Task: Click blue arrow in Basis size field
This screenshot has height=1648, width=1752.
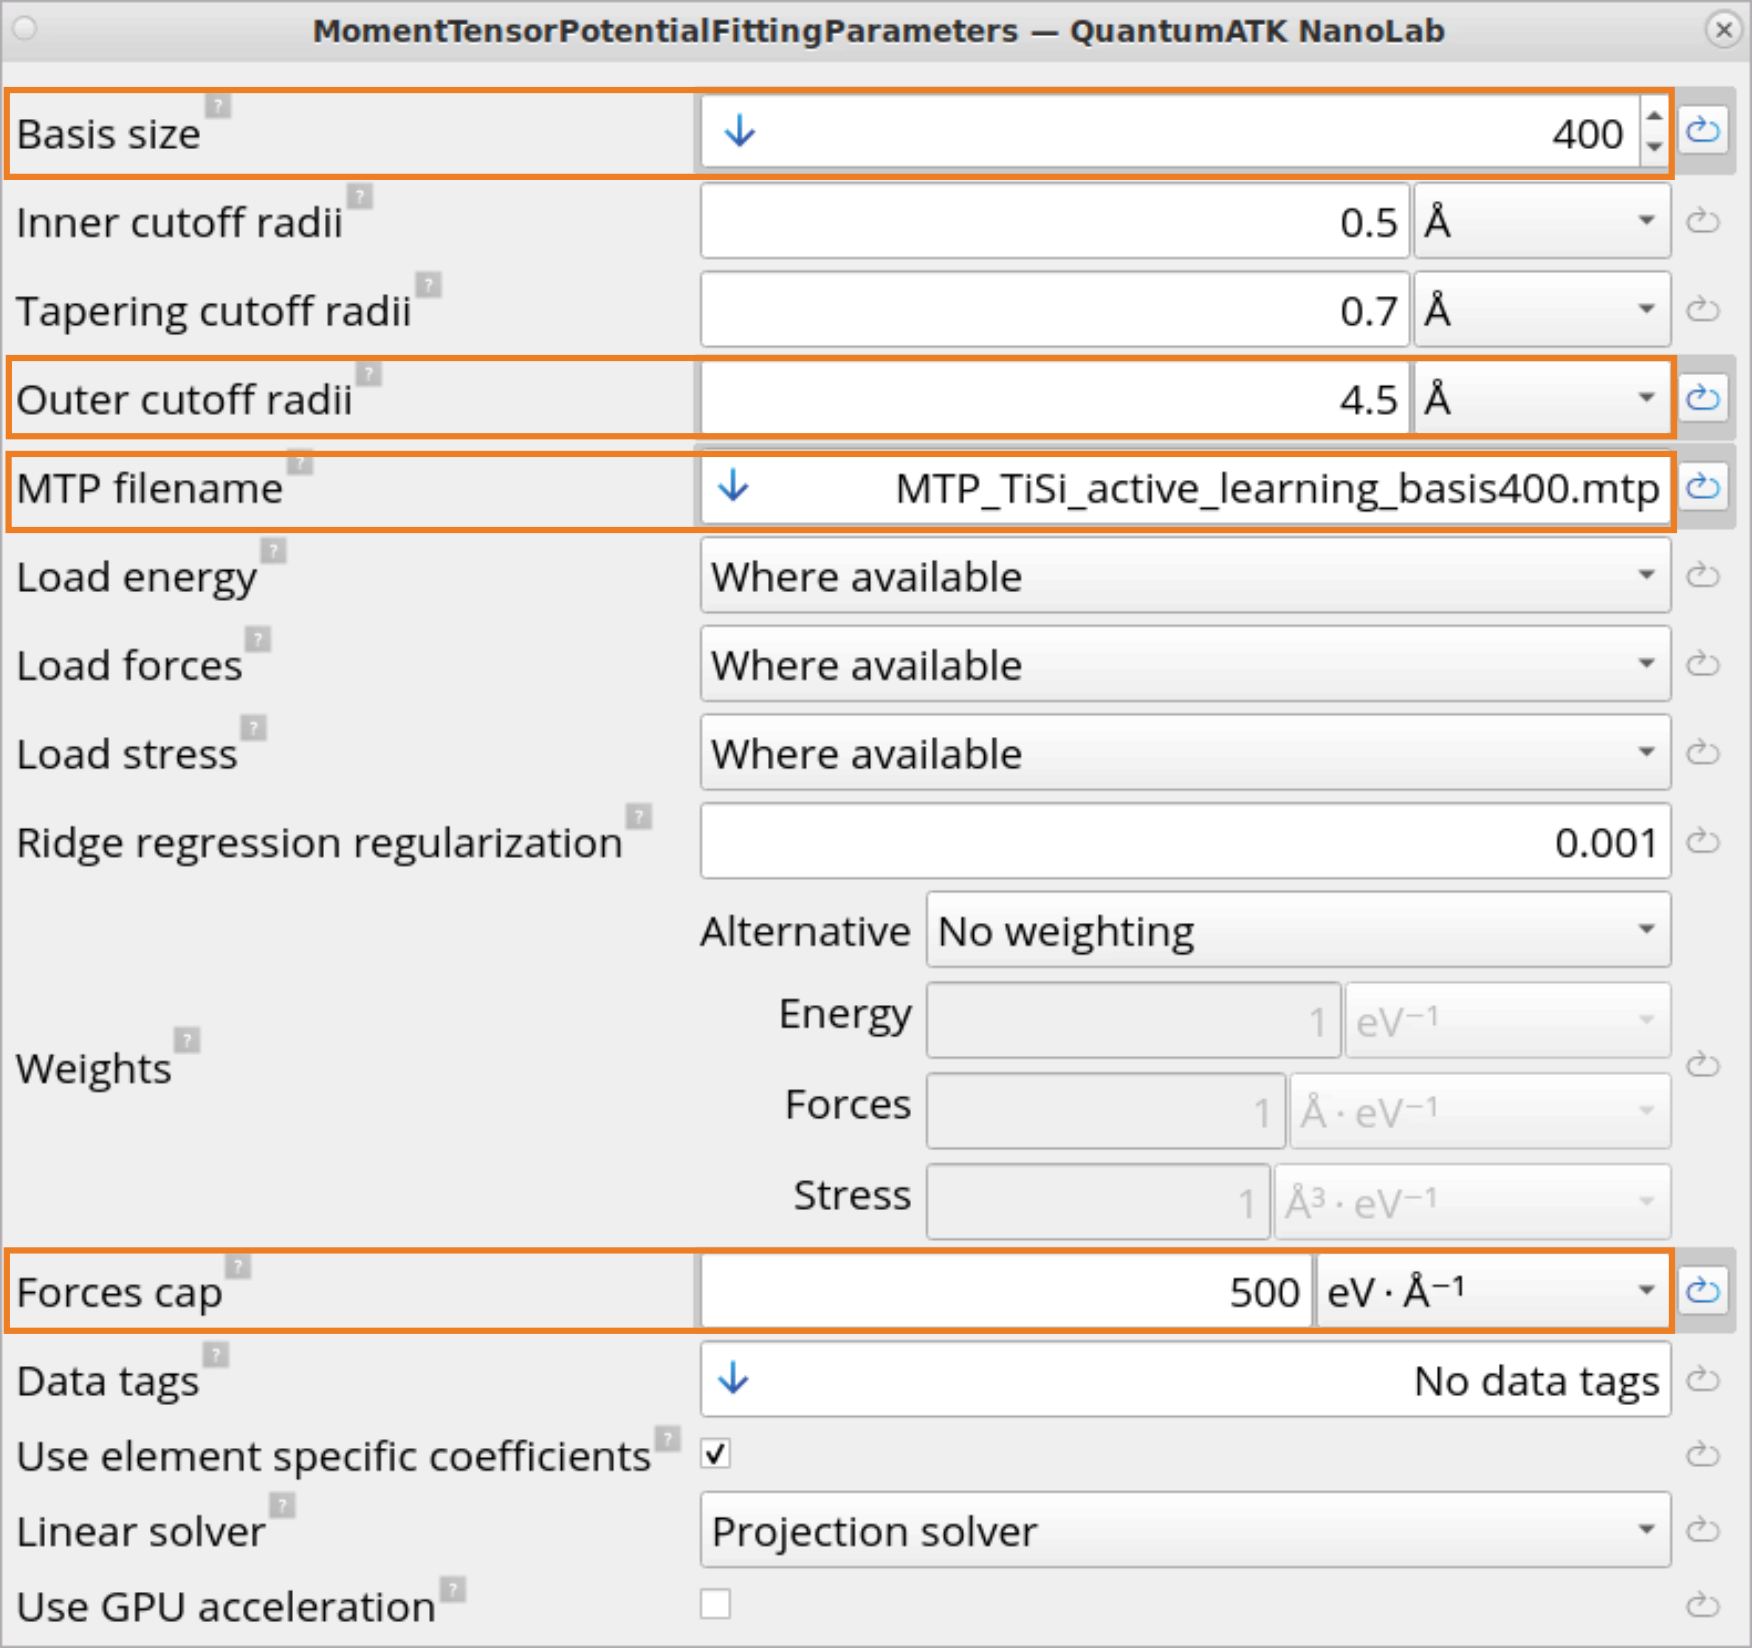Action: coord(739,131)
